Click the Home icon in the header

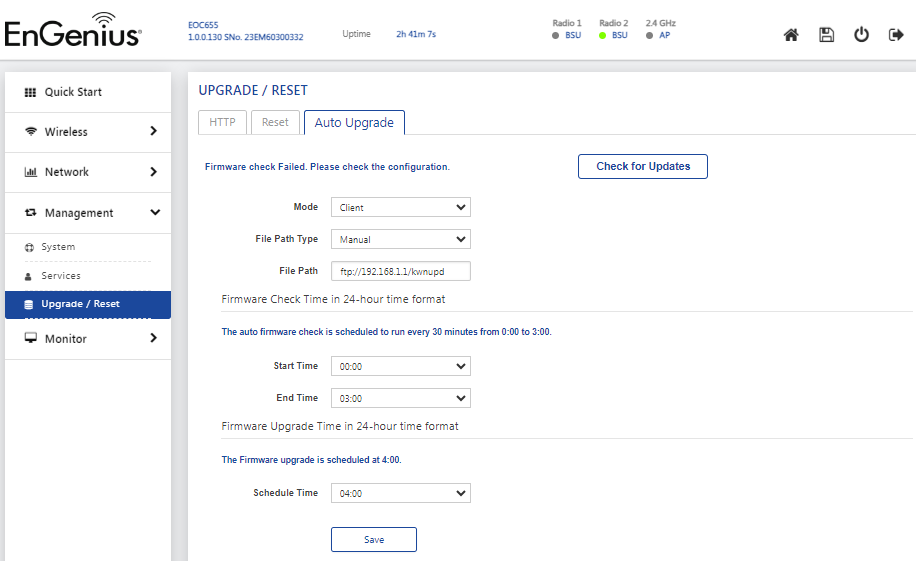(x=791, y=35)
